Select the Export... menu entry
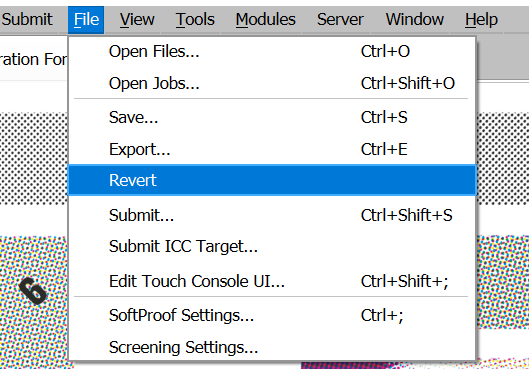This screenshot has height=369, width=529. [272, 149]
